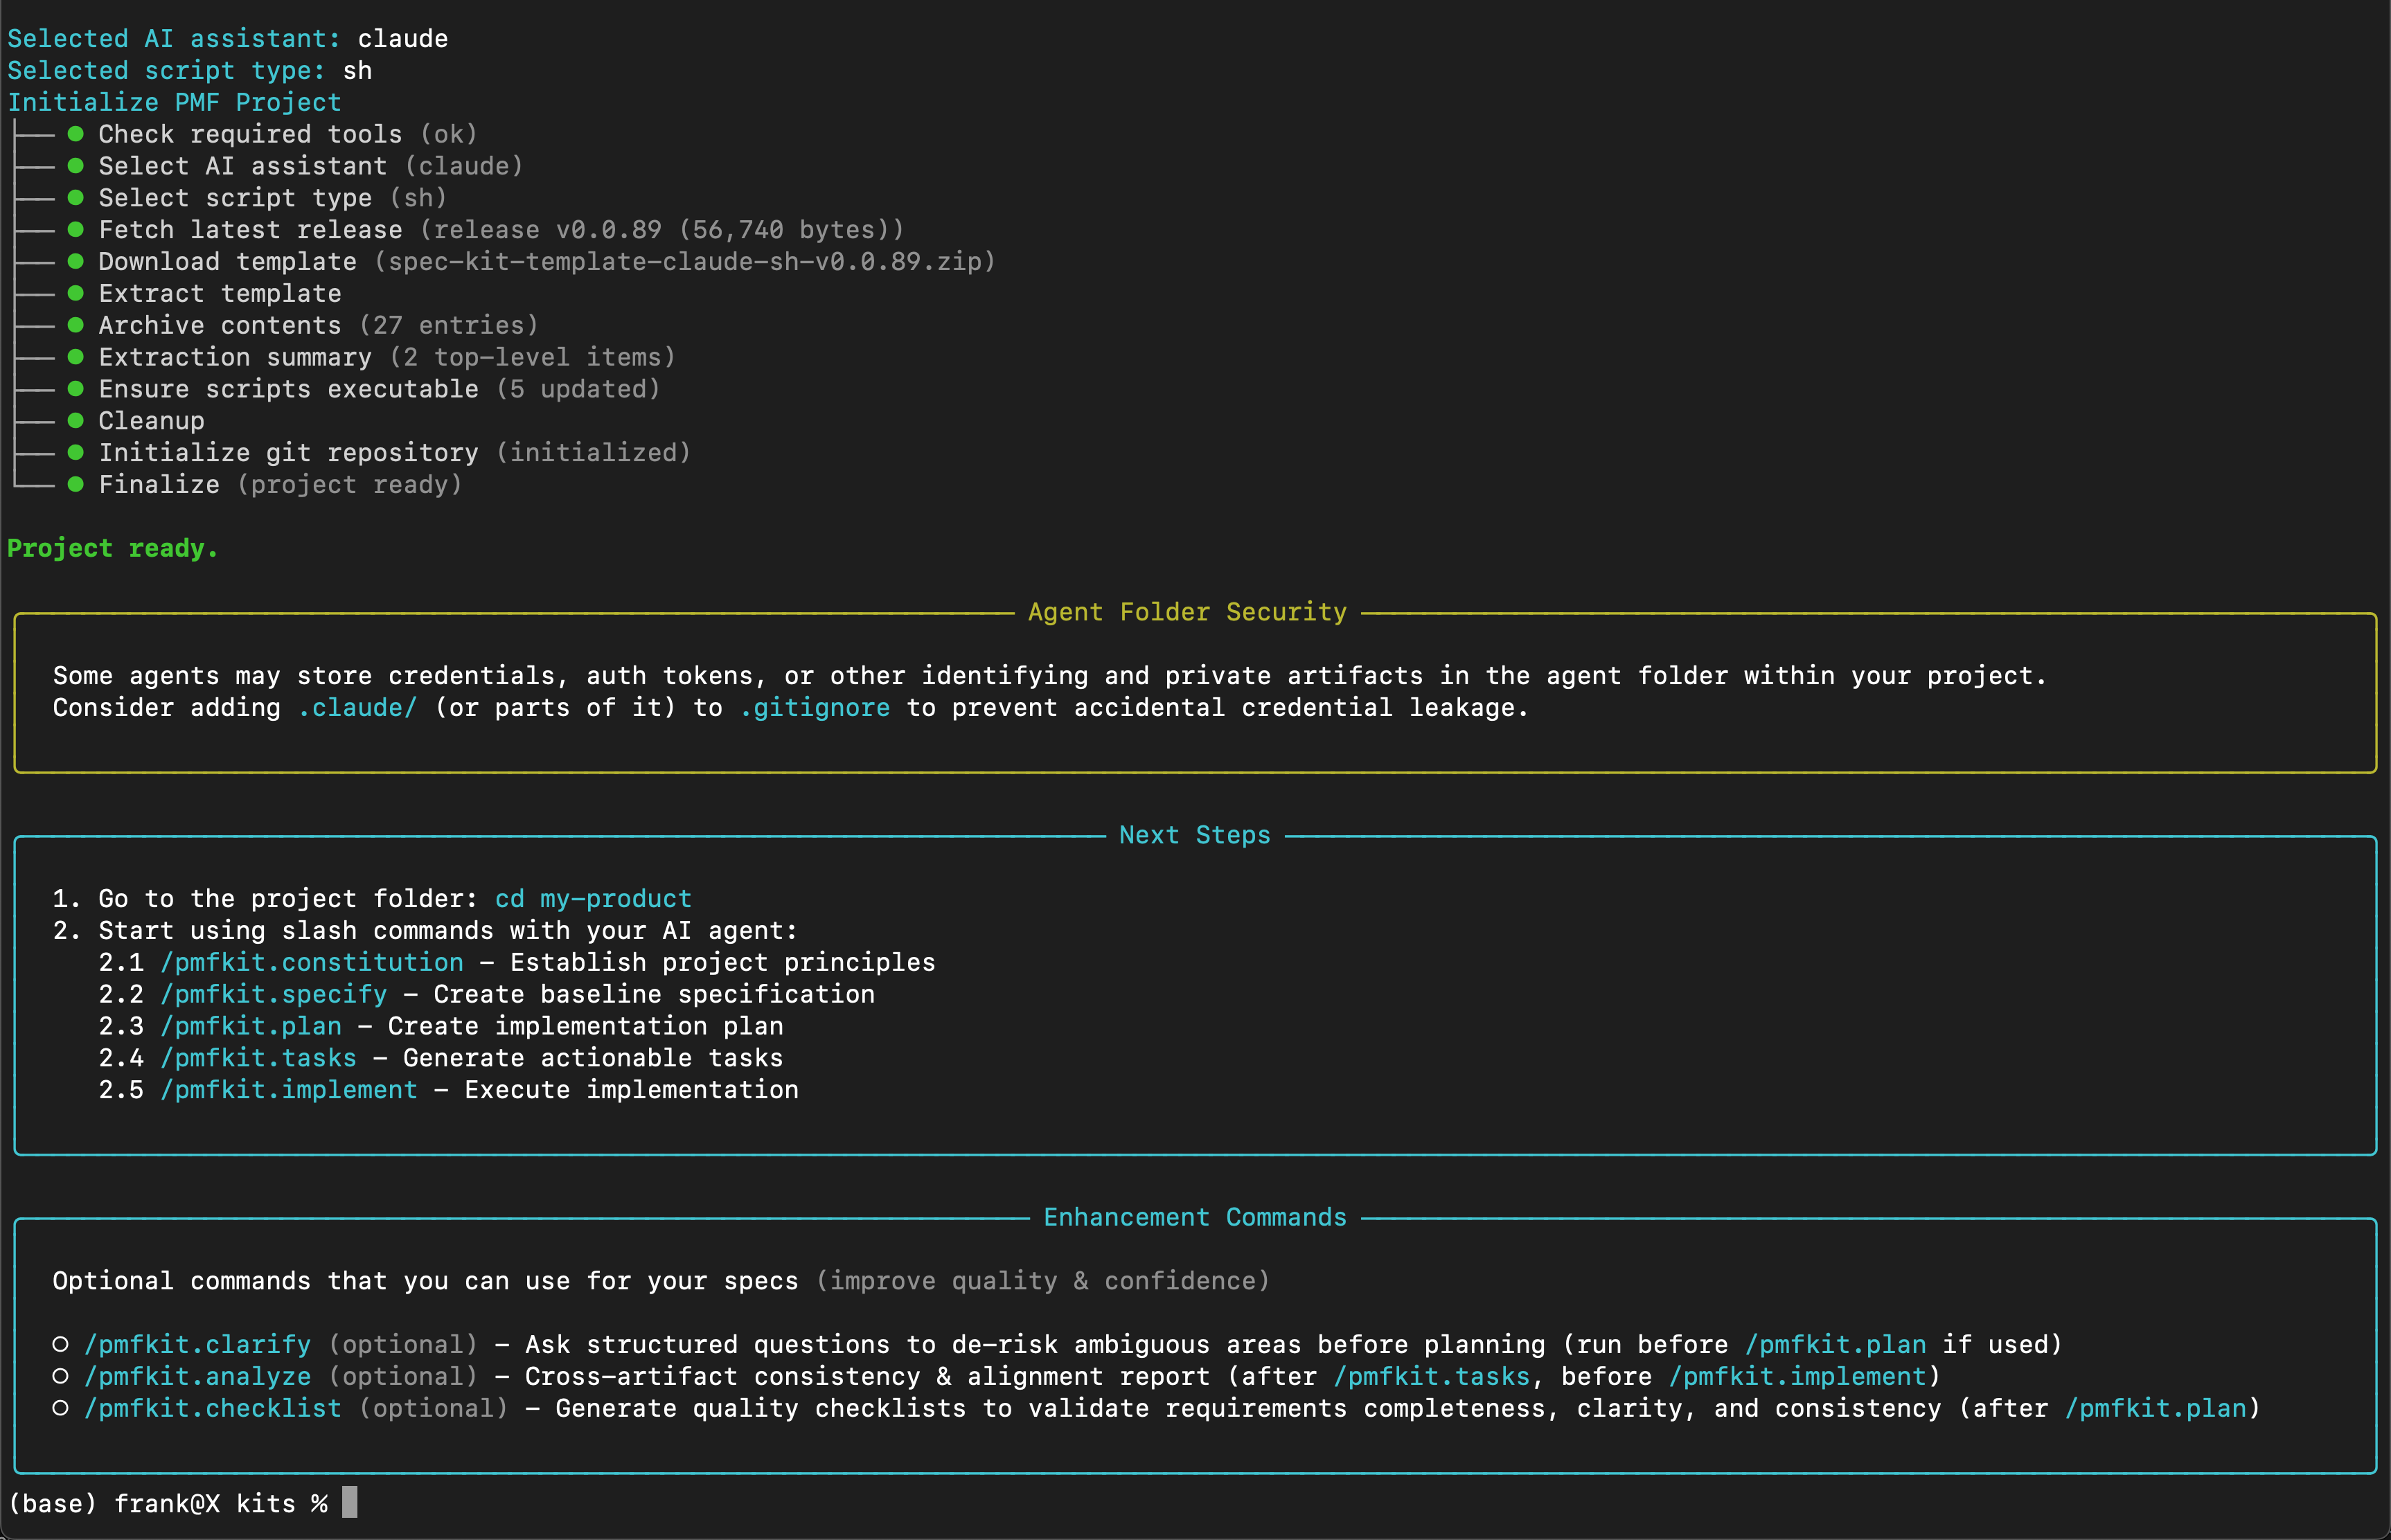Toggle the circle next to /pmfkit.analyze
Viewport: 2391px width, 1540px height.
coord(61,1376)
